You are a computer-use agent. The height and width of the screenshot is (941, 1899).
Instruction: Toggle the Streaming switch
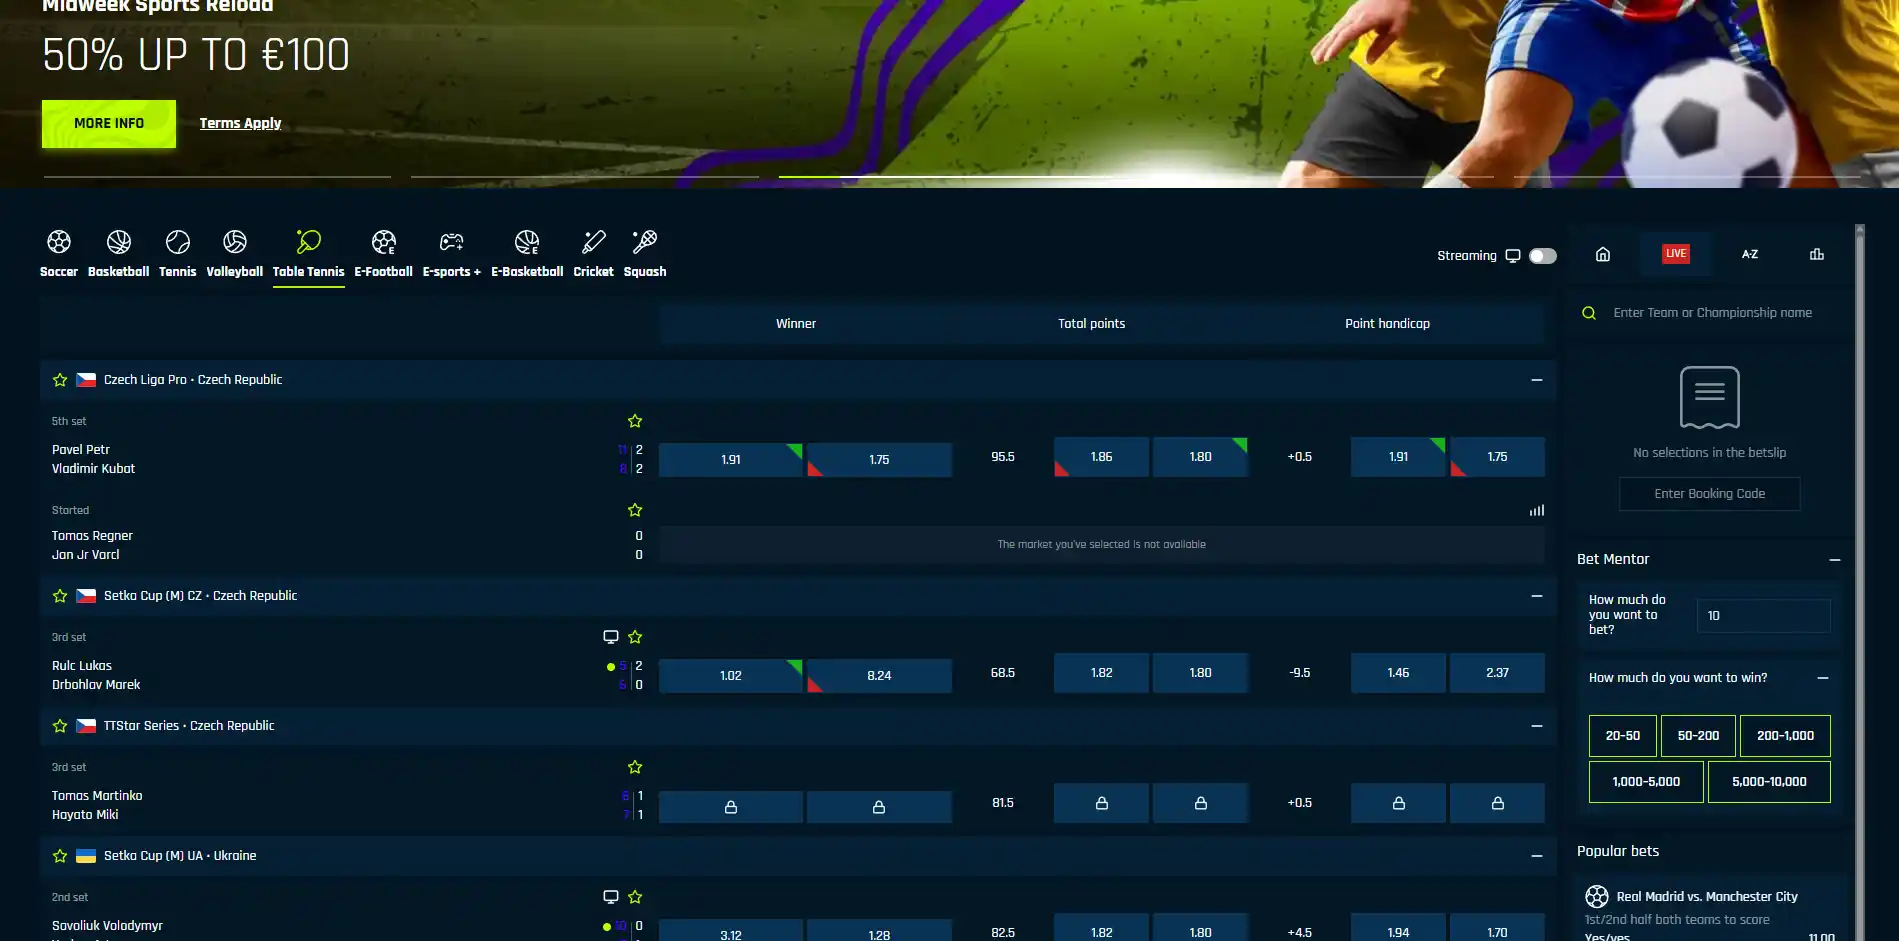click(1543, 256)
